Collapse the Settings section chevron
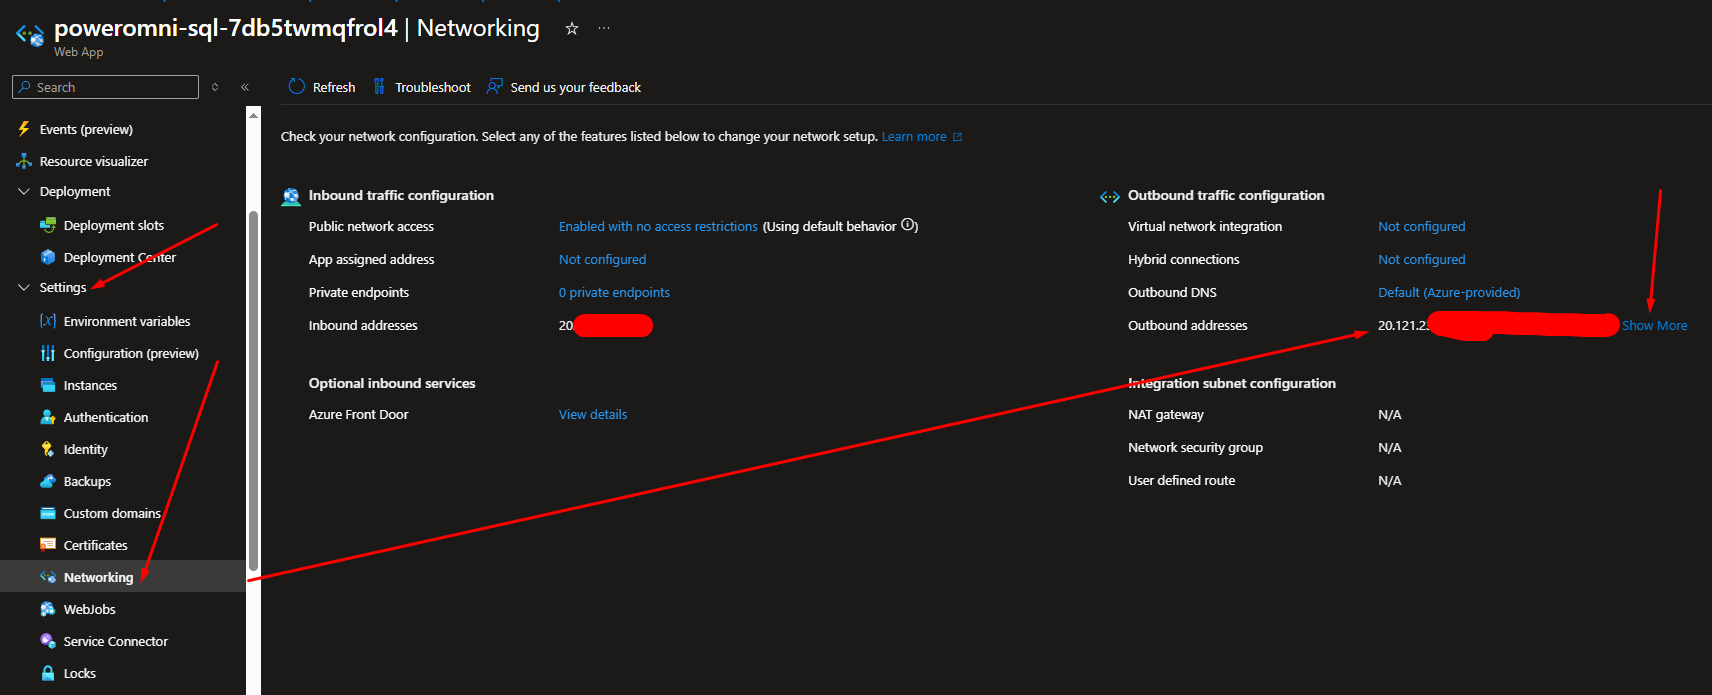1712x695 pixels. tap(24, 287)
